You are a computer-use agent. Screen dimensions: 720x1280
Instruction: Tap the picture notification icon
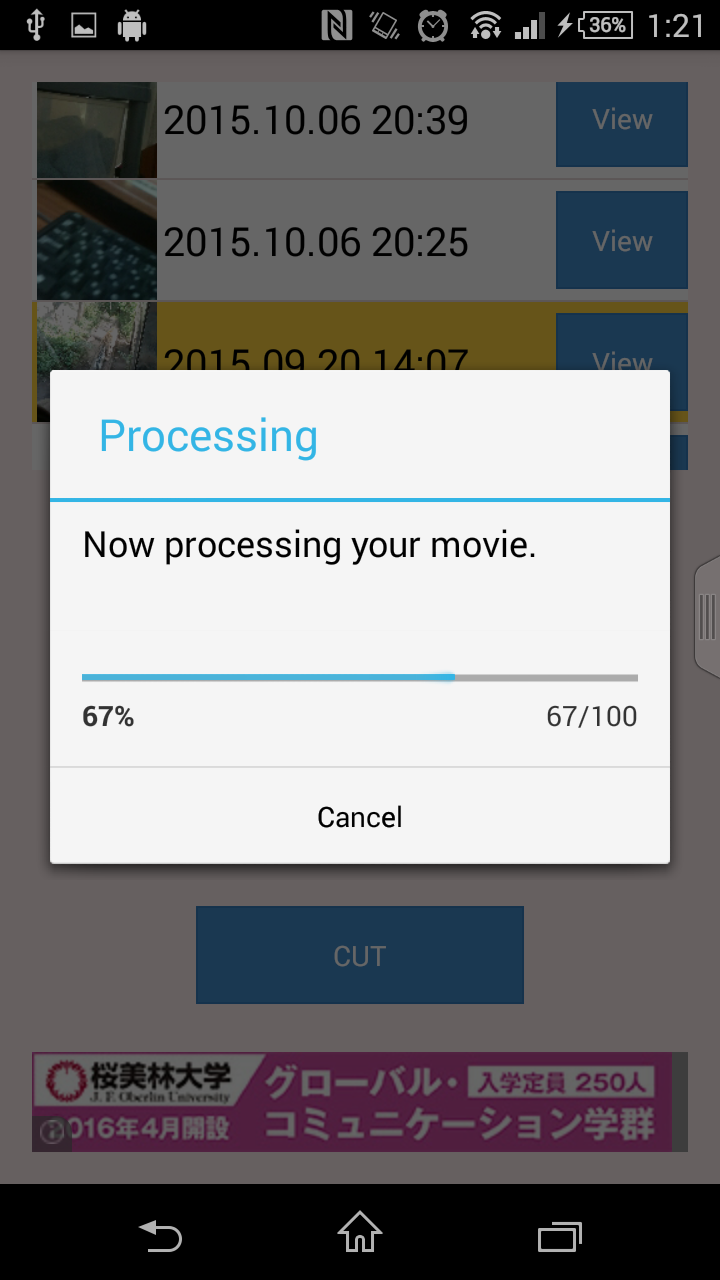pyautogui.click(x=84, y=25)
